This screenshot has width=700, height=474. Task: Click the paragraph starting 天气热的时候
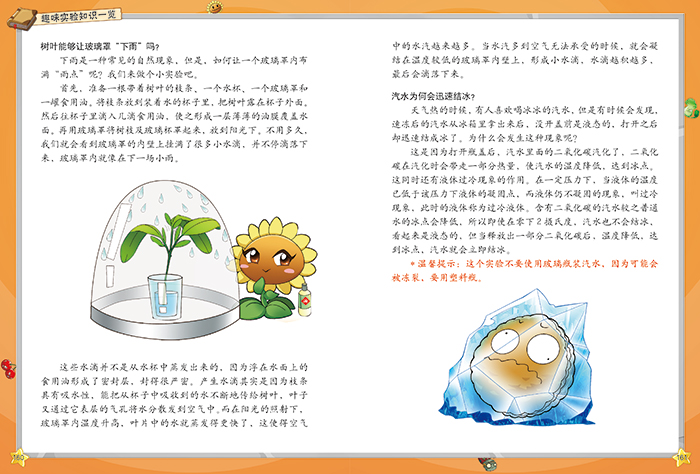click(525, 124)
